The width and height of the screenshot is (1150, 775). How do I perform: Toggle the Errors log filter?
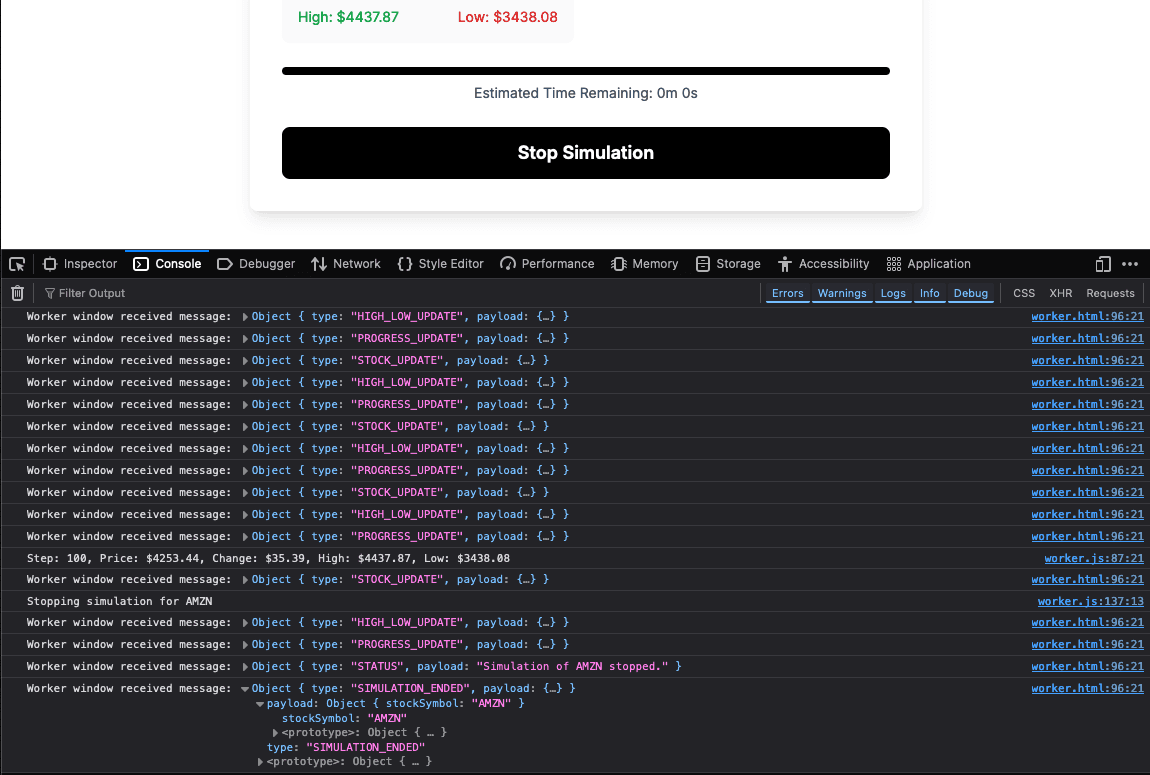click(787, 293)
